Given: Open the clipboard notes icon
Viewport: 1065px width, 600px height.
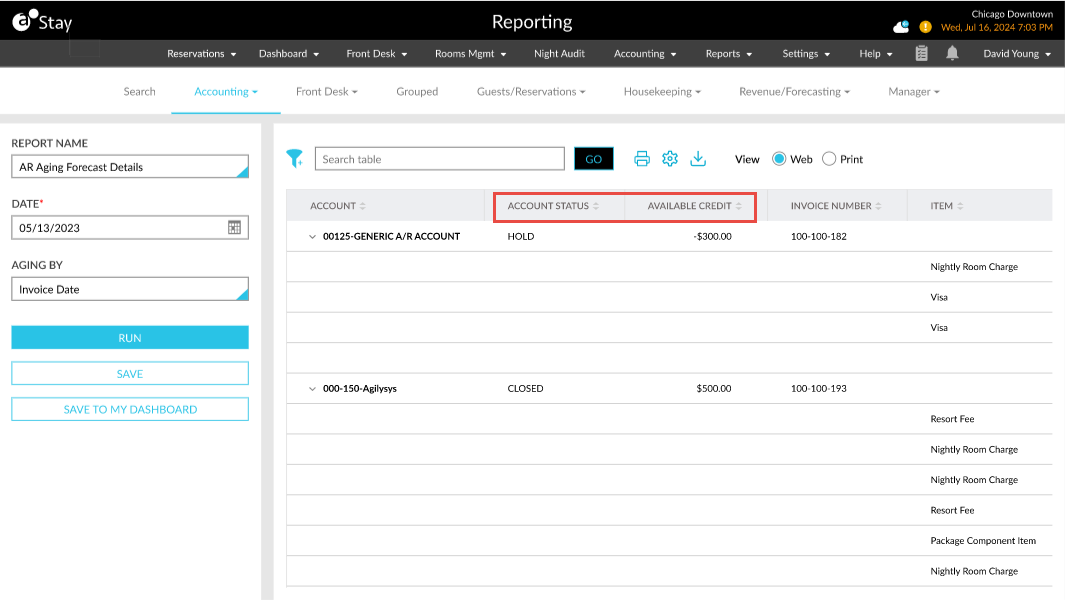Looking at the screenshot, I should pyautogui.click(x=922, y=53).
